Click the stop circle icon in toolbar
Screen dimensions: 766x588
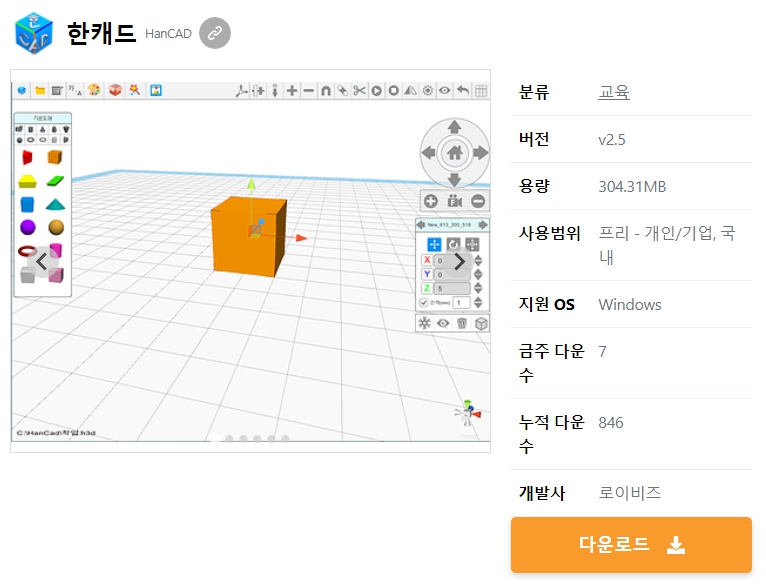click(393, 90)
